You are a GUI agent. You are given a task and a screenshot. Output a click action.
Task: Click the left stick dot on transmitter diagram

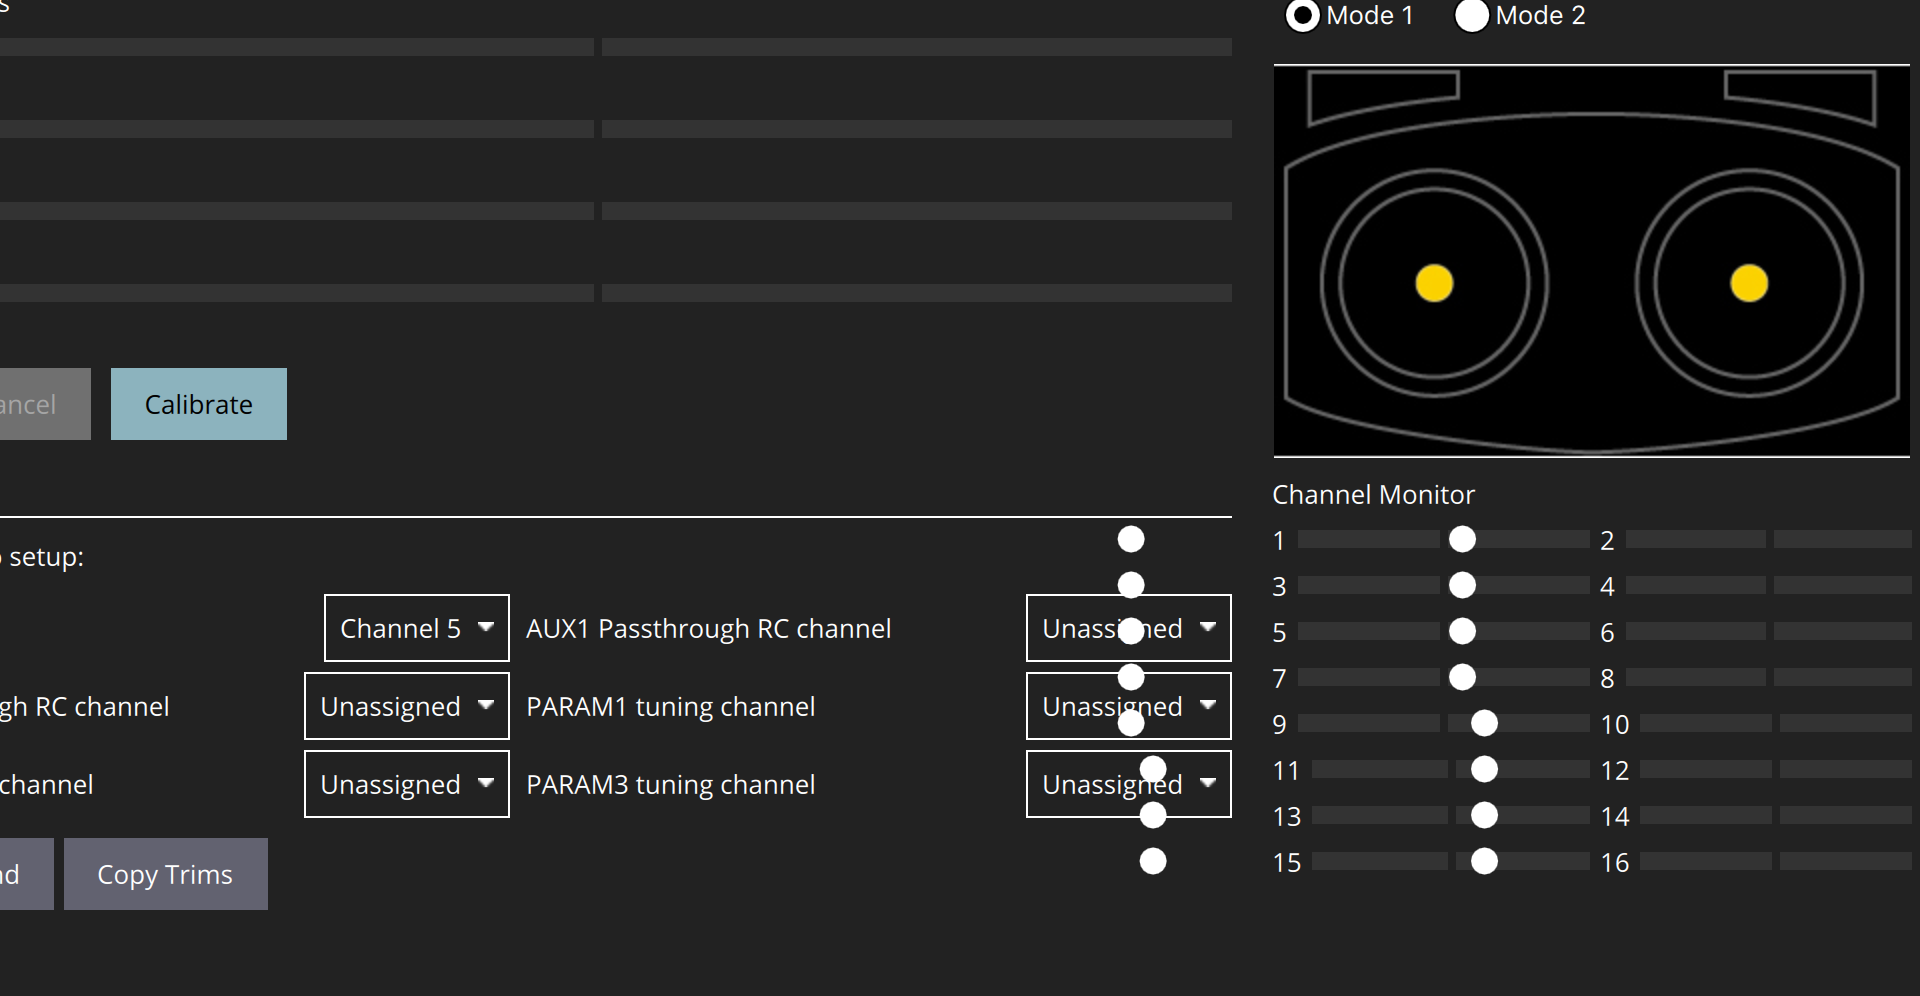[x=1434, y=284]
